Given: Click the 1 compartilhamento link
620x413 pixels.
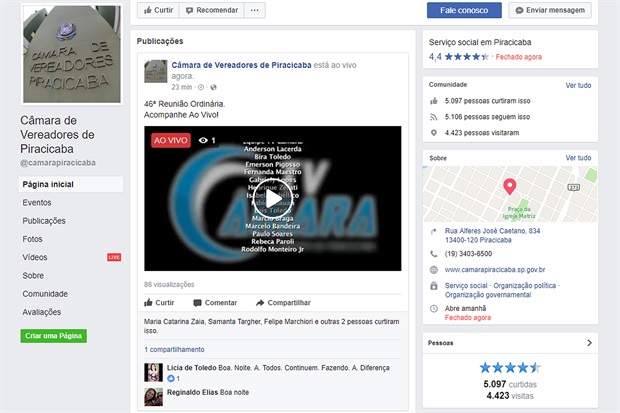Looking at the screenshot, I should click(x=174, y=349).
